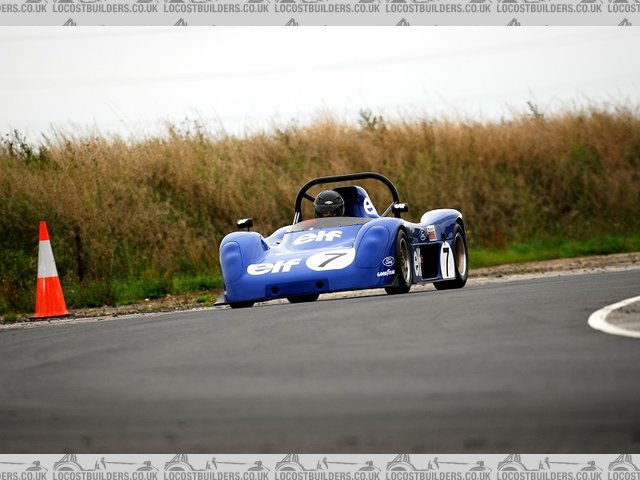Screen dimensions: 640x480
Task: Click the small oval sticker on car side
Action: tap(388, 261)
